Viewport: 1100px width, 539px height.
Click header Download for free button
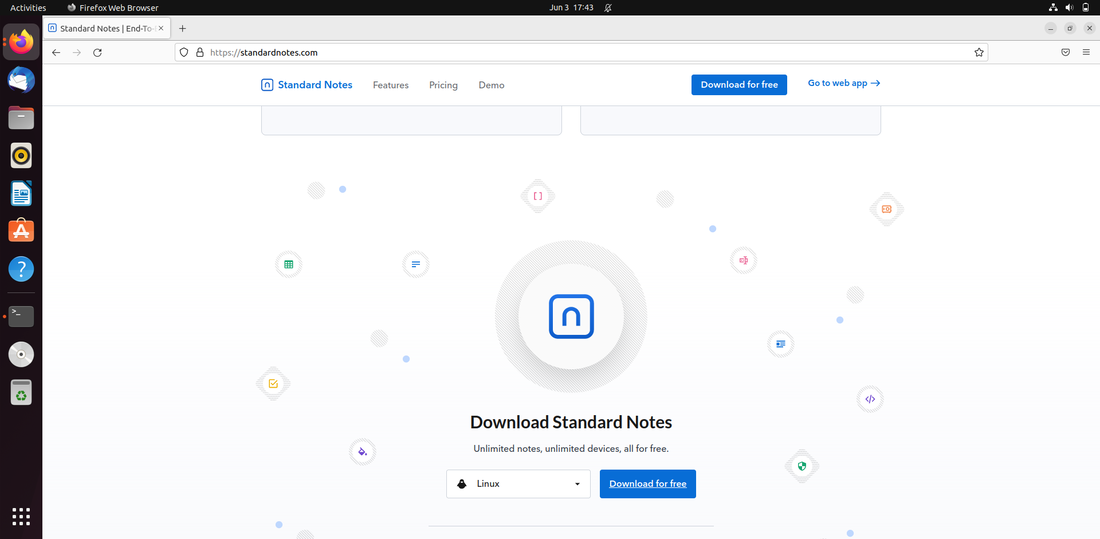739,85
